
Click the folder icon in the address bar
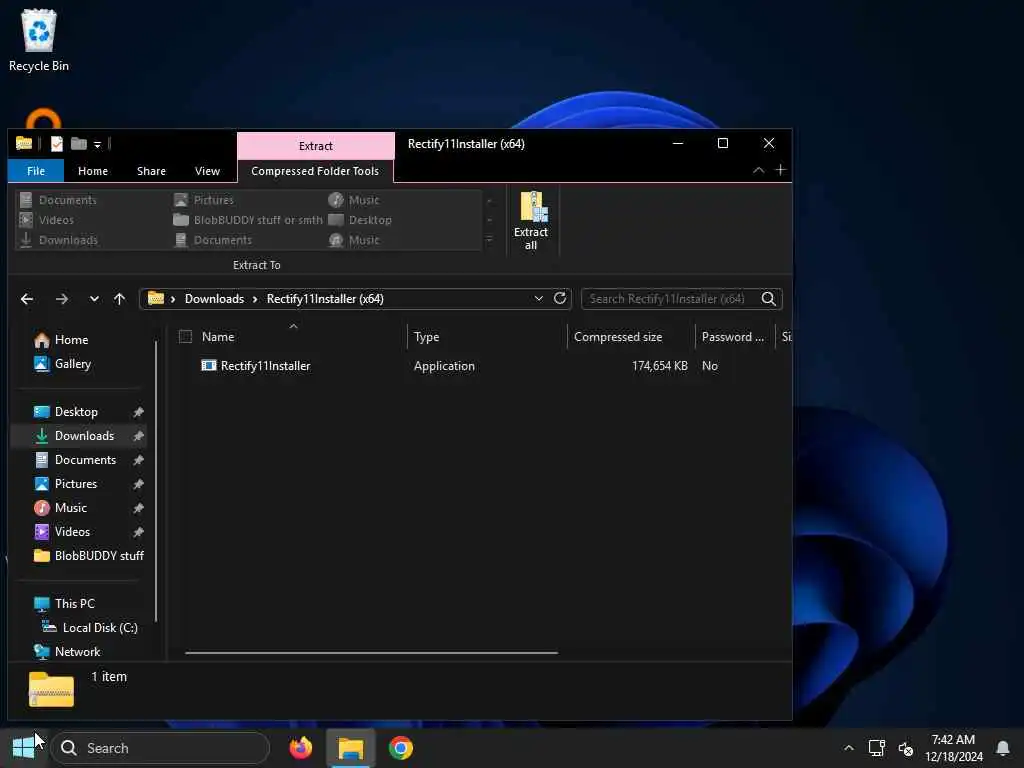click(155, 298)
